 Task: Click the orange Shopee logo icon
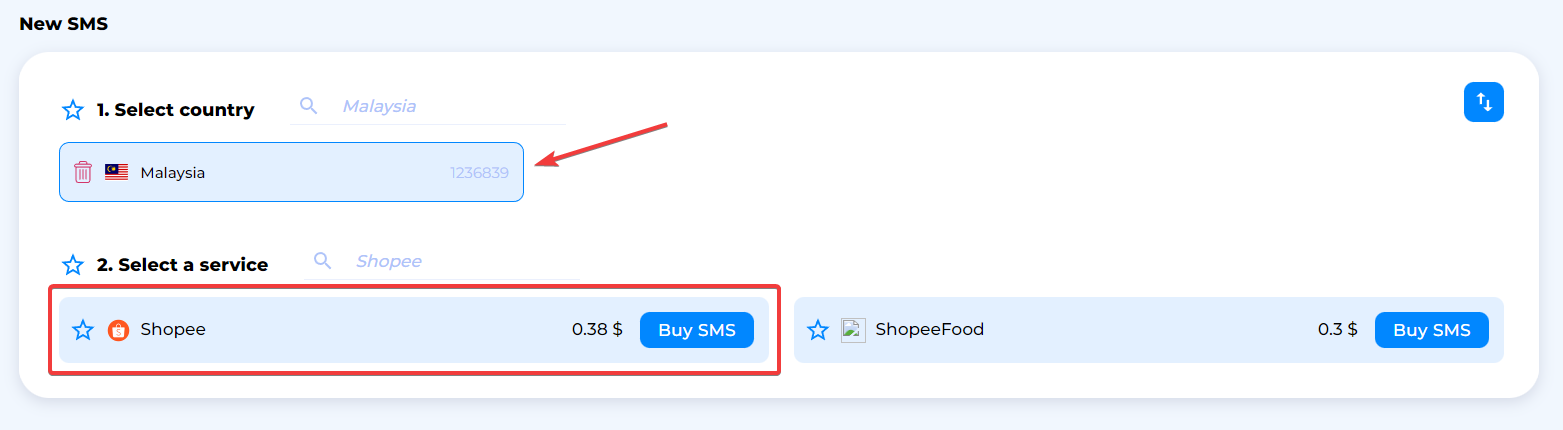click(x=118, y=330)
